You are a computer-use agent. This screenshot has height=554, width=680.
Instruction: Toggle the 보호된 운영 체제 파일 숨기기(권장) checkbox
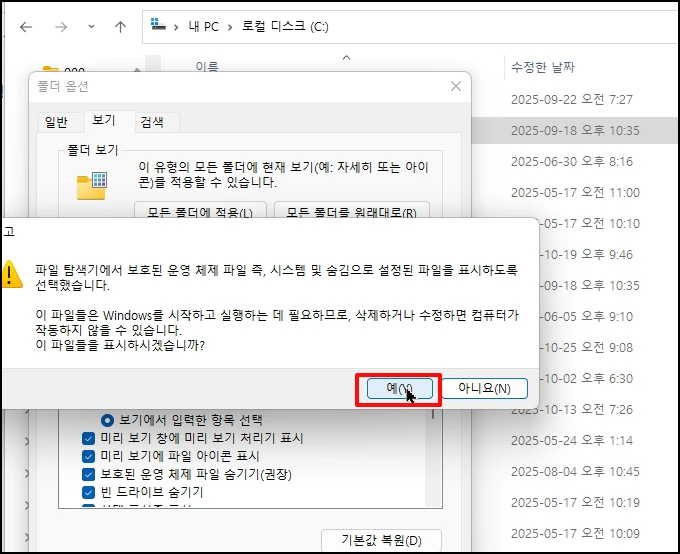(x=88, y=474)
